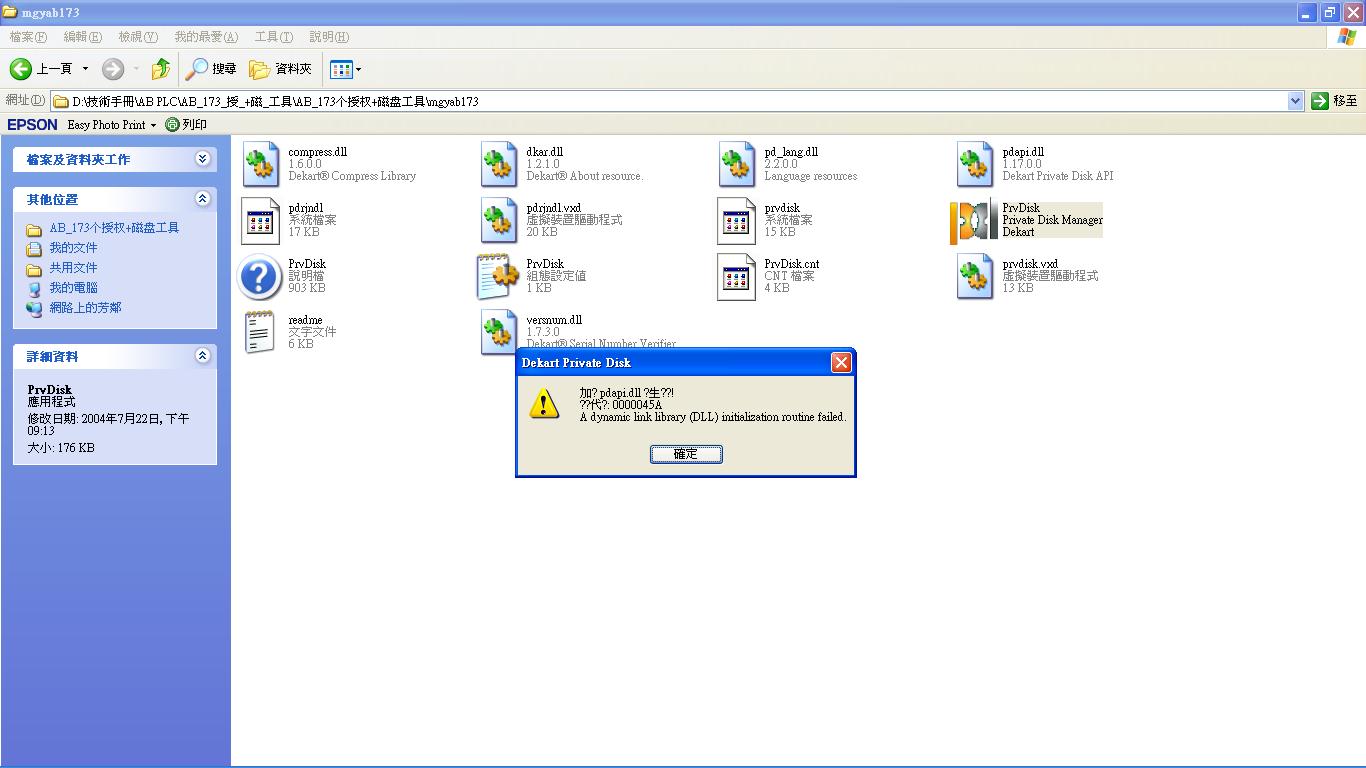The image size is (1366, 768).
Task: Open the Search toolbar button
Action: (211, 69)
